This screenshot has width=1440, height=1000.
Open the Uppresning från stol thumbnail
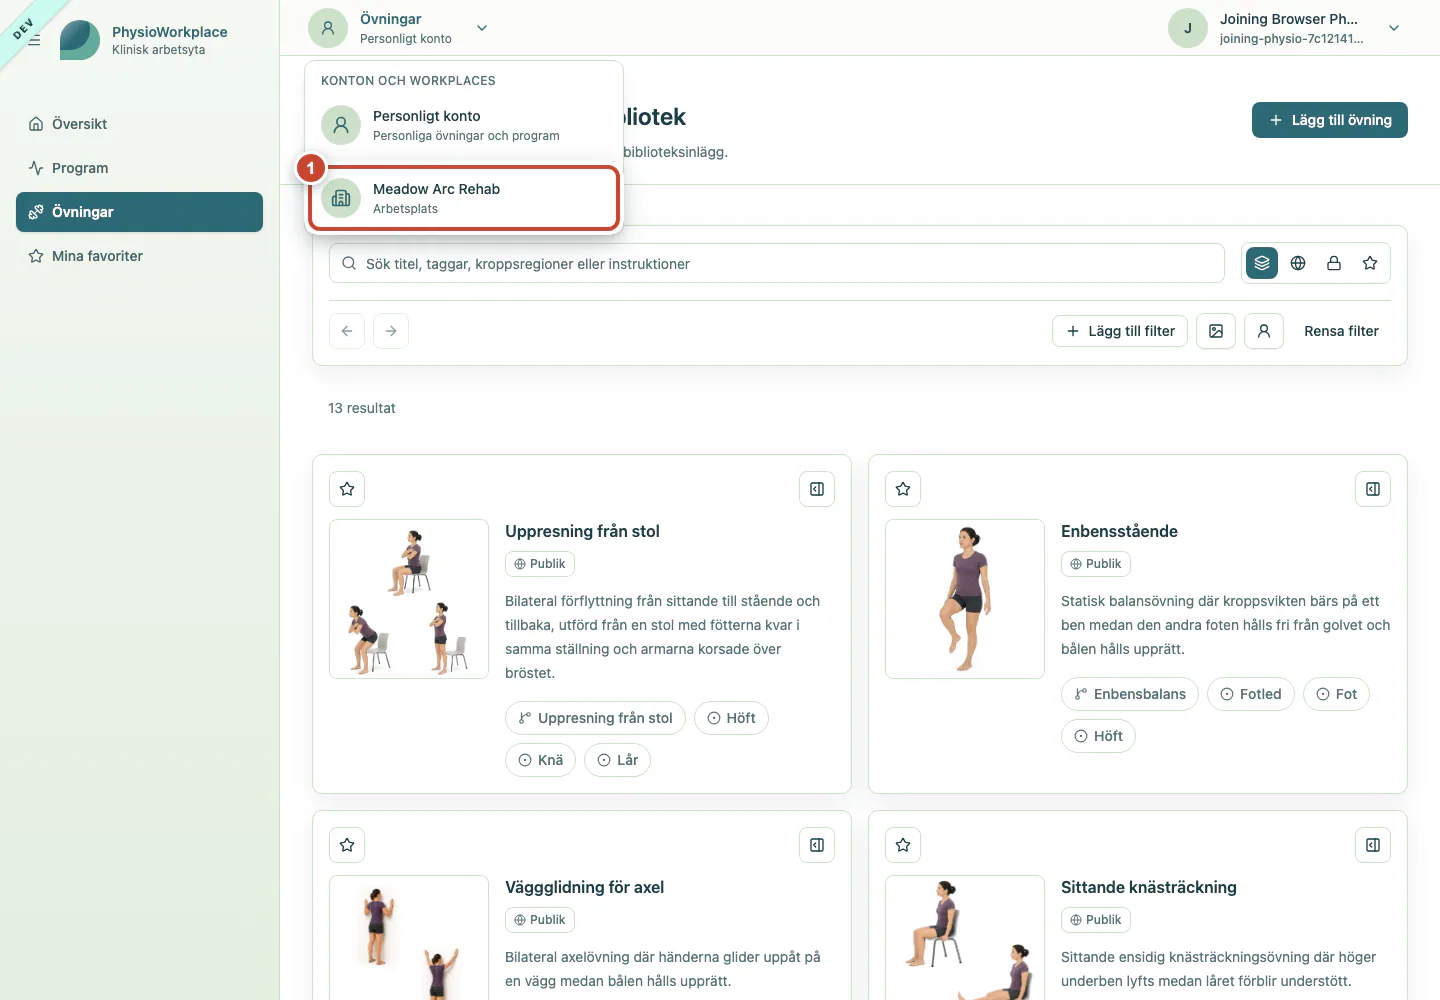409,599
